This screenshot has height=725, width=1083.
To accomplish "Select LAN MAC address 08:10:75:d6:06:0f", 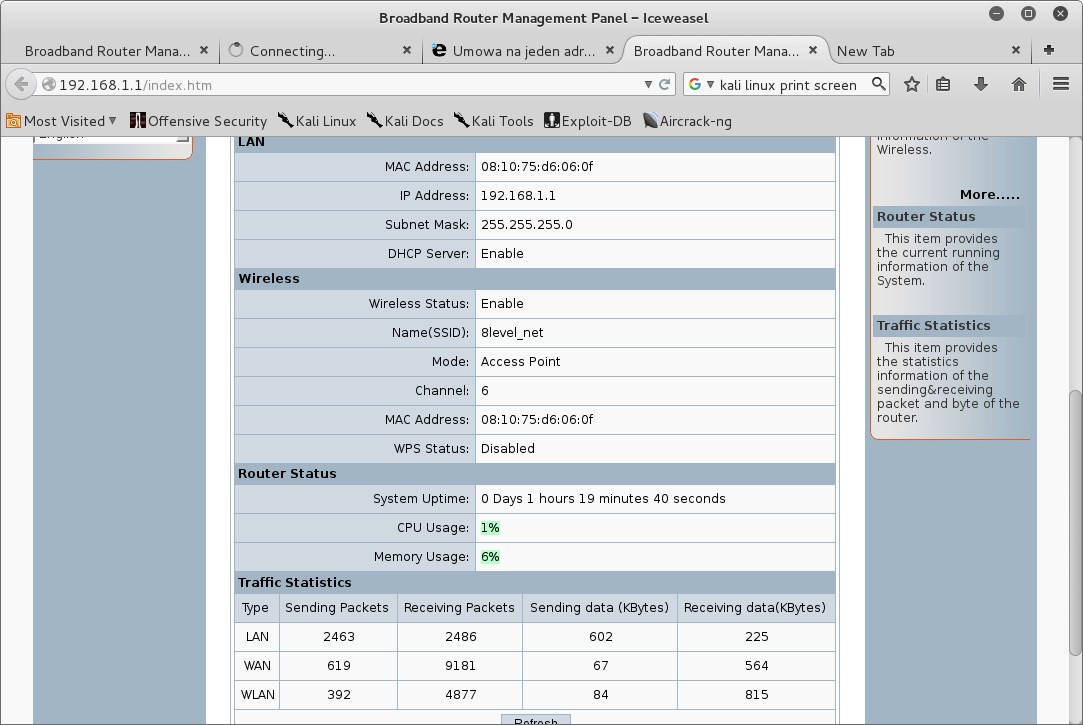I will pos(537,166).
